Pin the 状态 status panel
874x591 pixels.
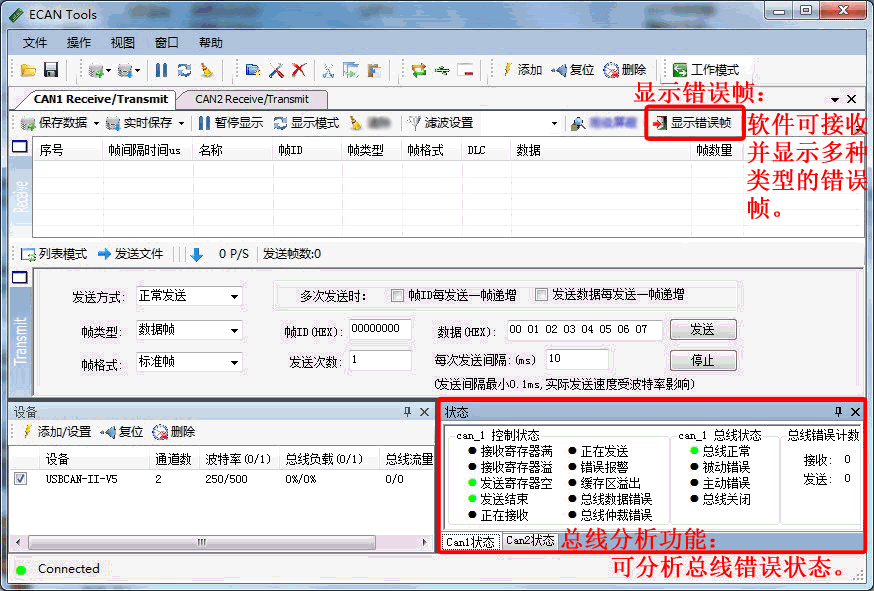838,412
